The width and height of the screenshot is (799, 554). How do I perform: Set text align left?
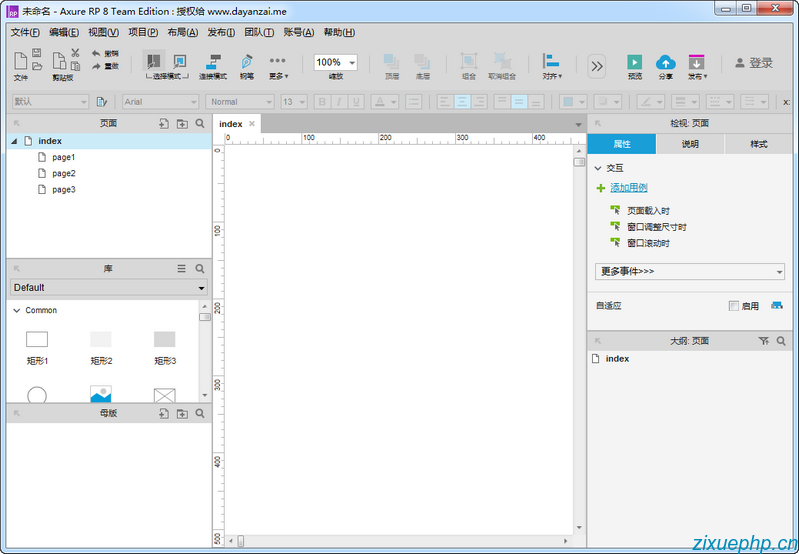pos(445,102)
